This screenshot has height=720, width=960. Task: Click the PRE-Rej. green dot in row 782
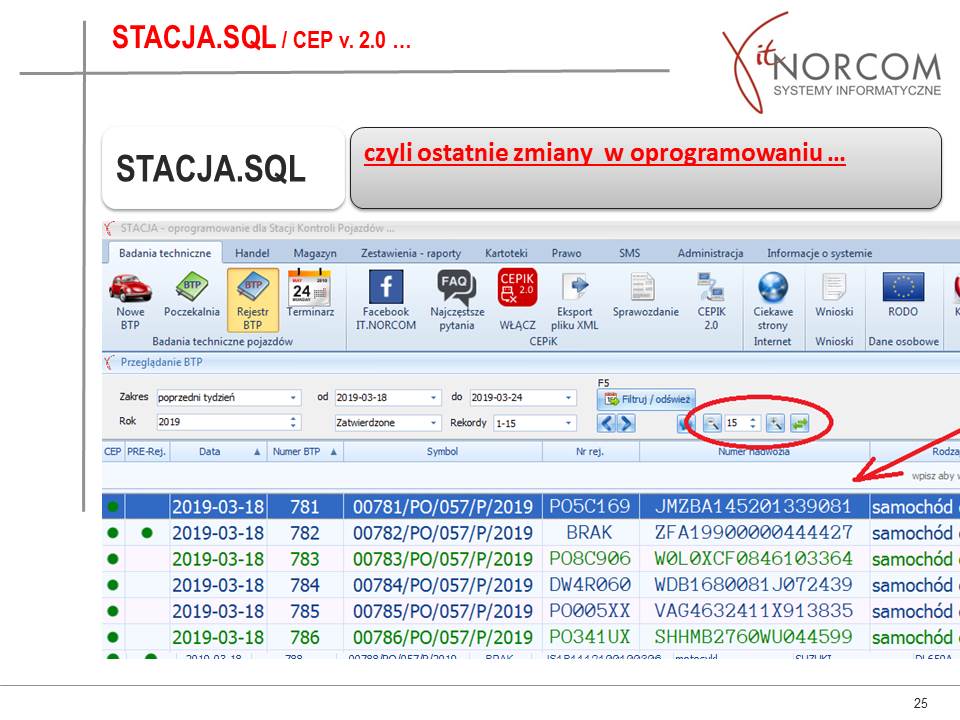147,533
